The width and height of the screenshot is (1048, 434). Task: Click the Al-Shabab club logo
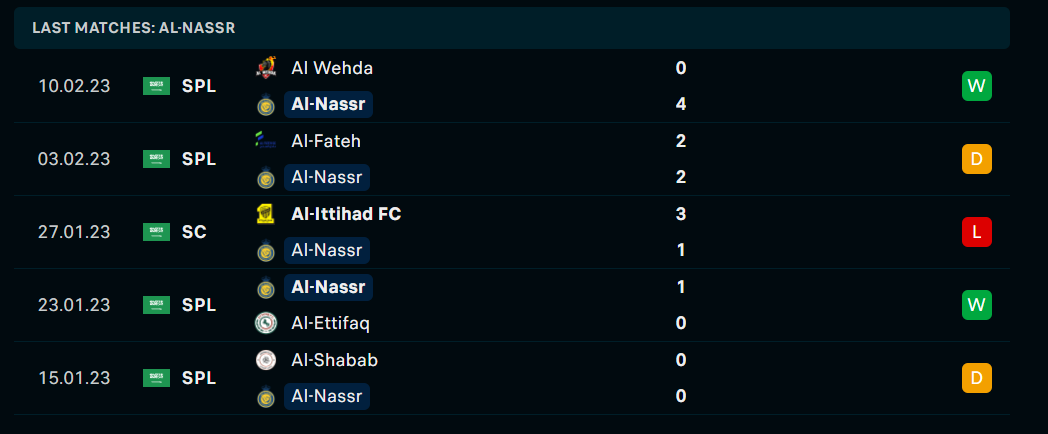click(266, 360)
